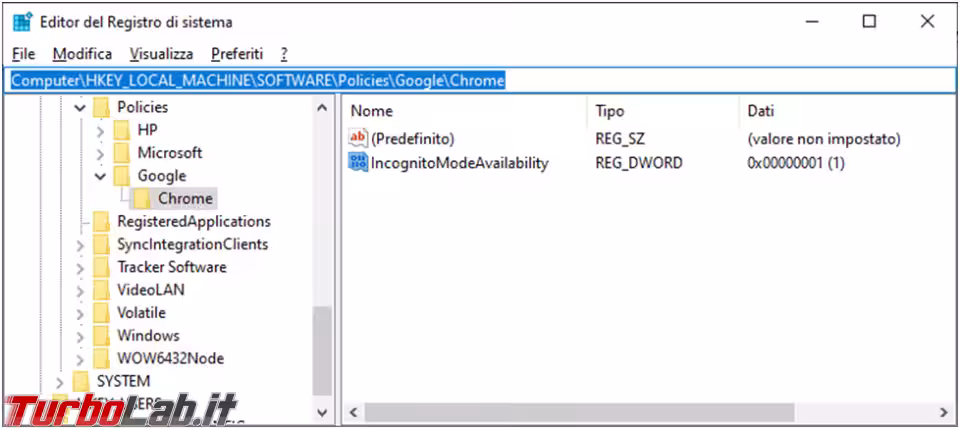
Task: Click the Registry Editor app icon in title bar
Action: click(22, 22)
